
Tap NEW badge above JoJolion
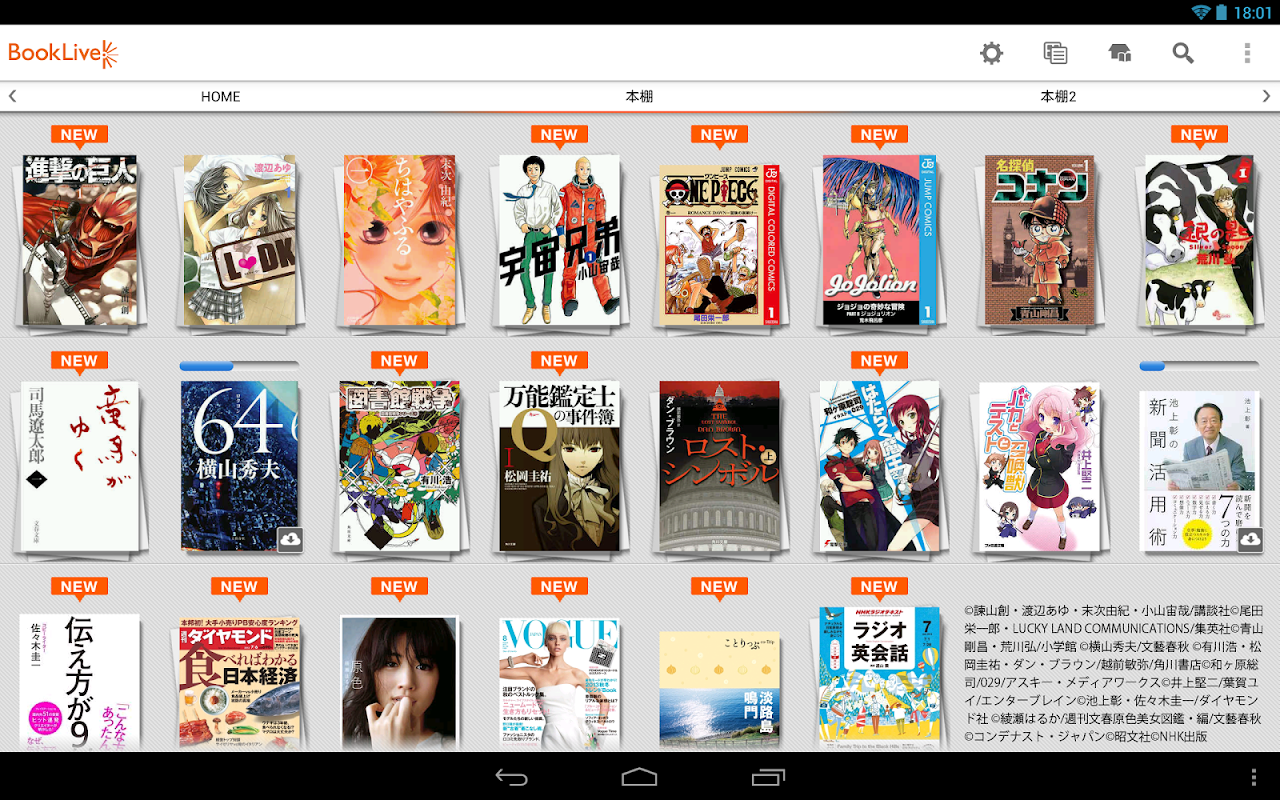click(x=879, y=136)
